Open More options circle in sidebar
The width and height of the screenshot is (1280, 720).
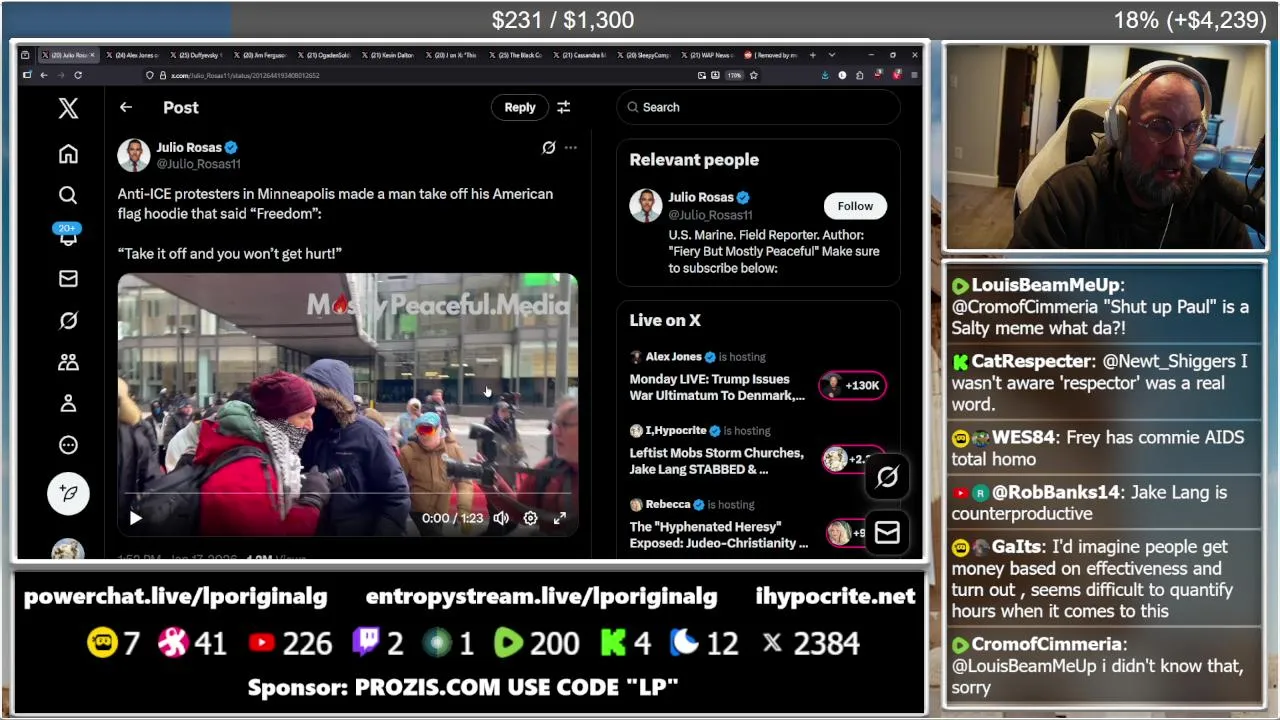(68, 445)
